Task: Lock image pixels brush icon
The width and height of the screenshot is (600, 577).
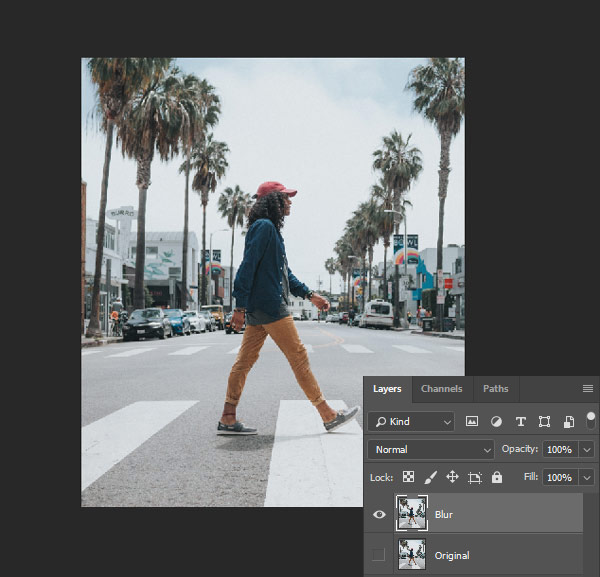Action: (430, 478)
